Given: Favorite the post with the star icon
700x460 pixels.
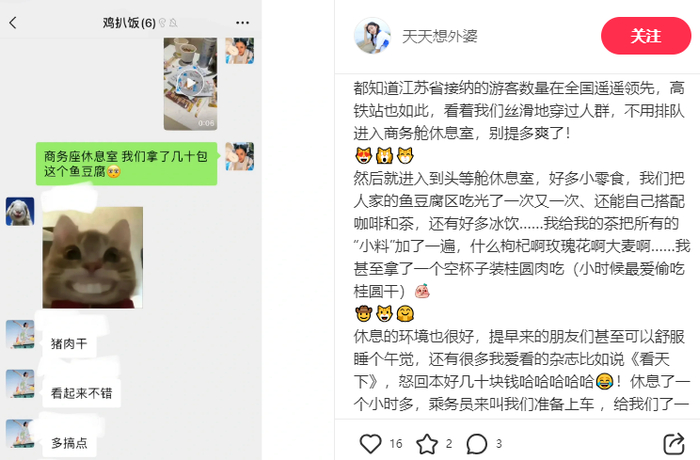Looking at the screenshot, I should click(427, 443).
